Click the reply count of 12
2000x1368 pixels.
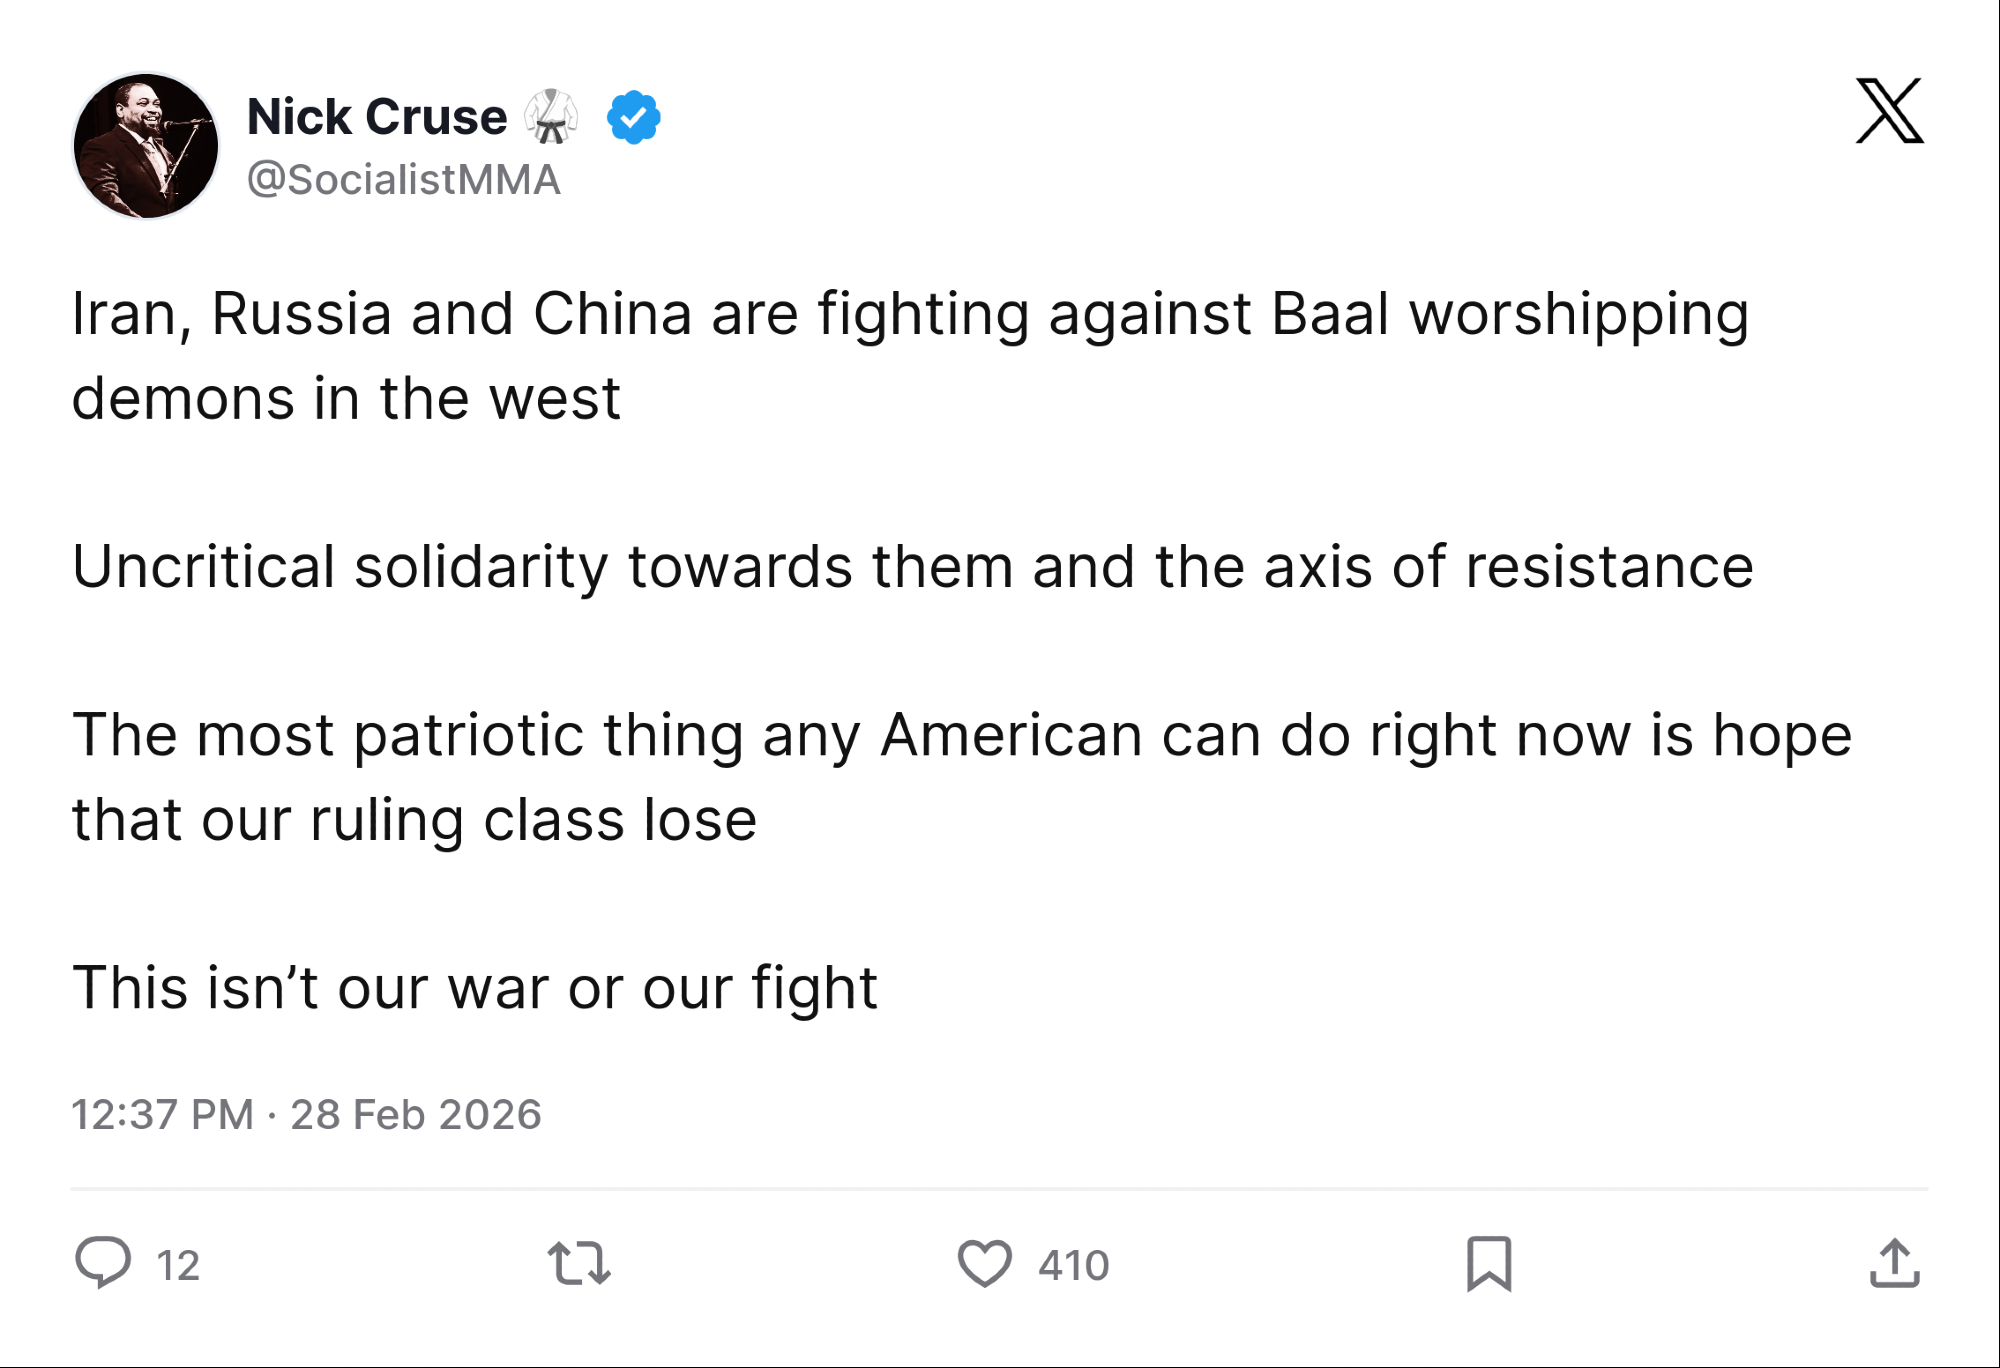click(179, 1265)
